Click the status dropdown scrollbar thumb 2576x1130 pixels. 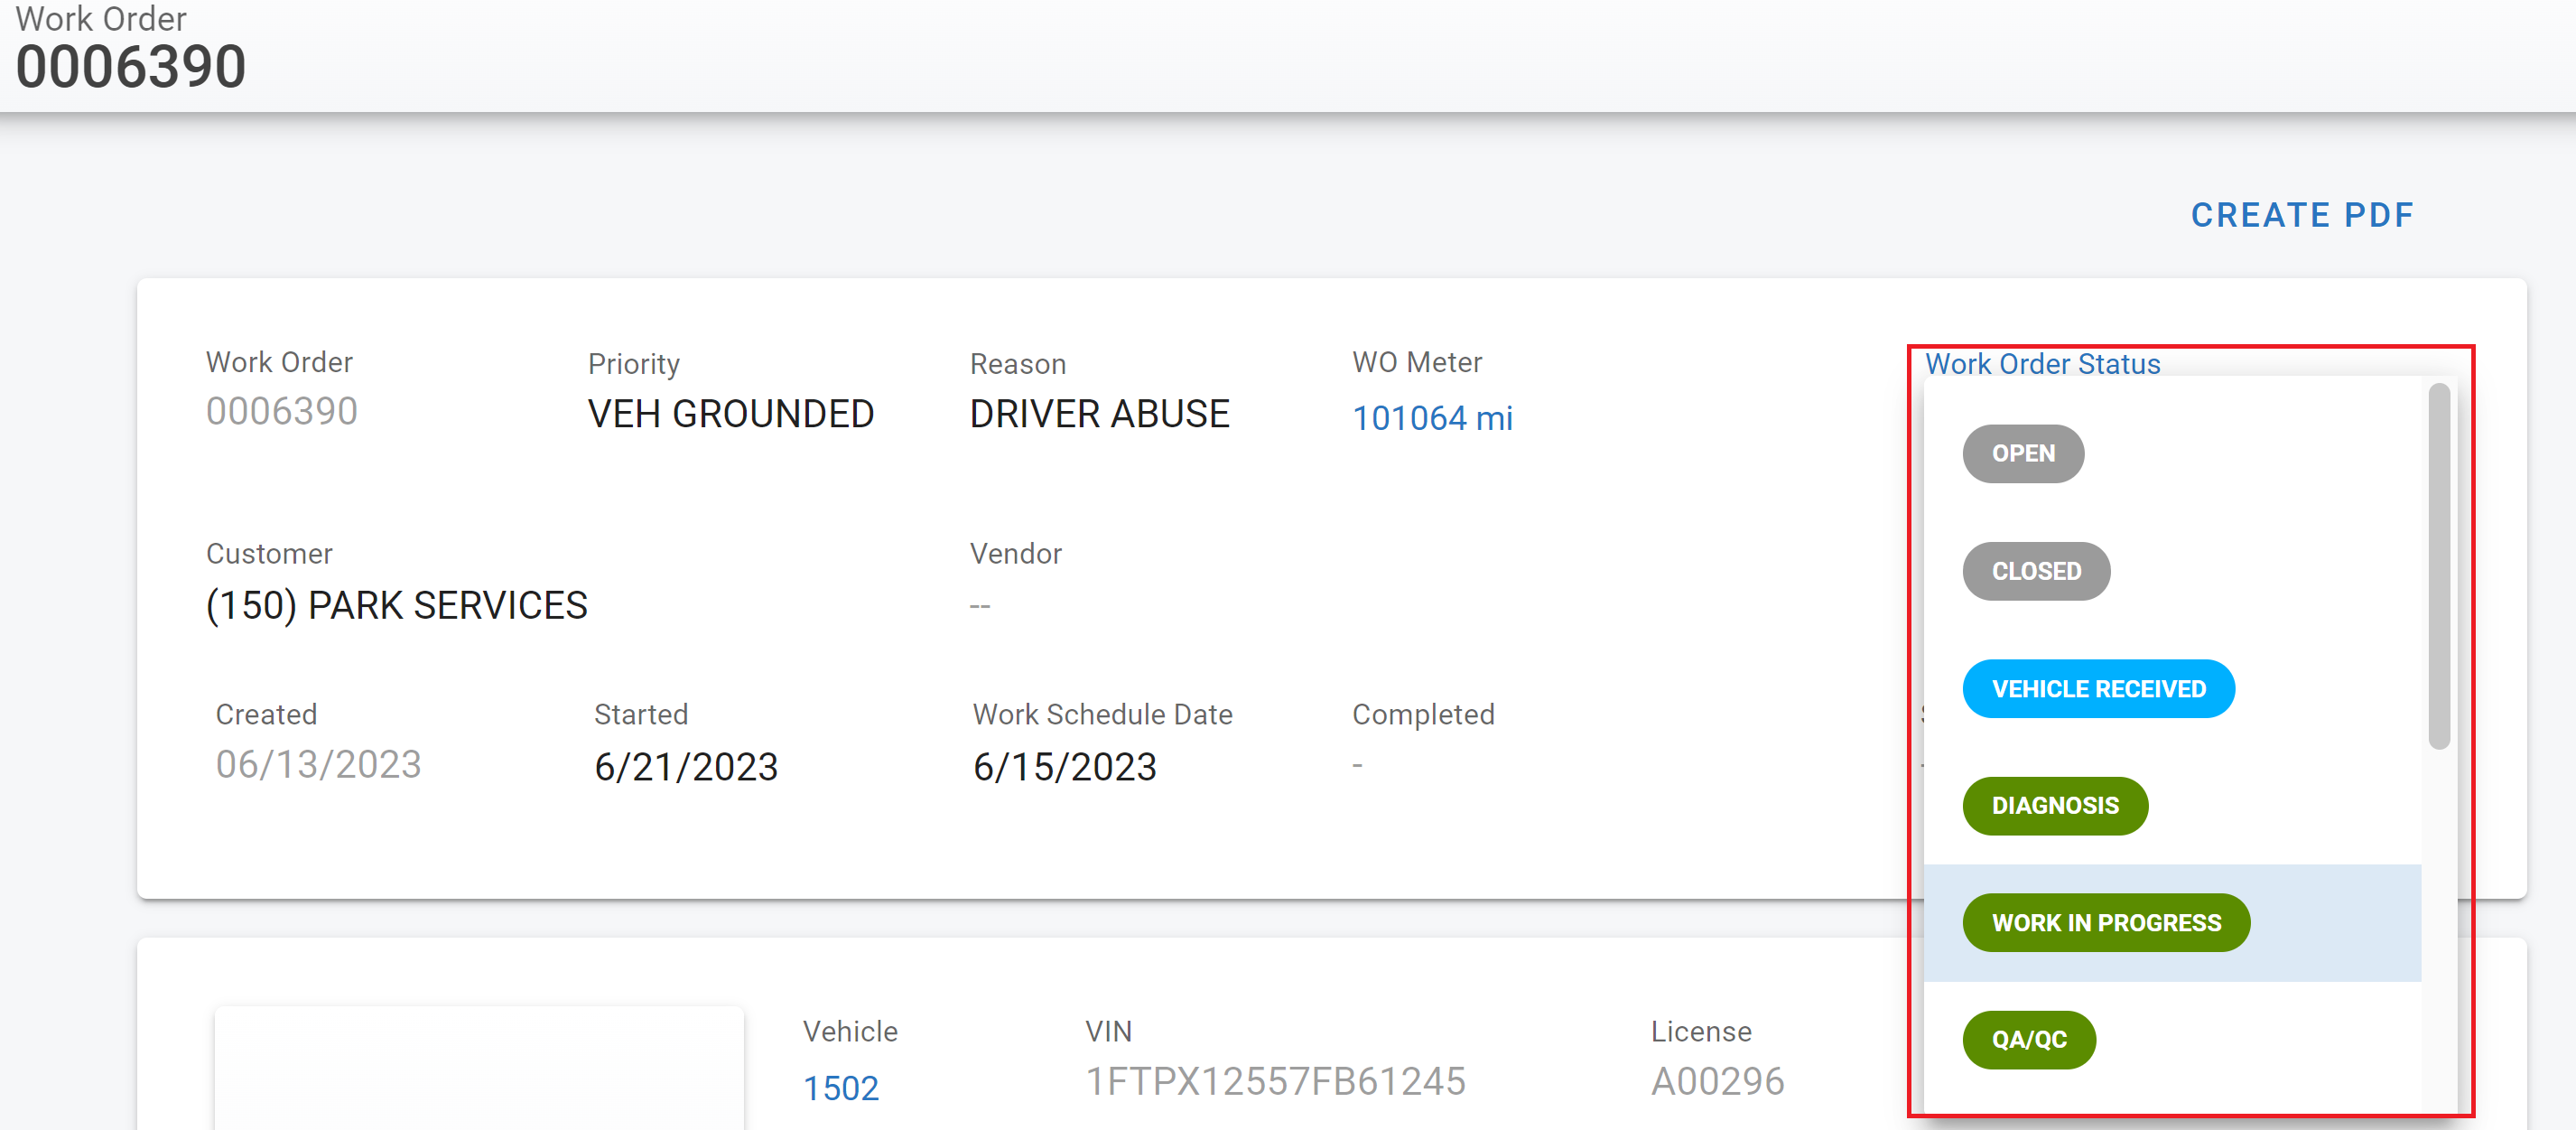point(2438,565)
